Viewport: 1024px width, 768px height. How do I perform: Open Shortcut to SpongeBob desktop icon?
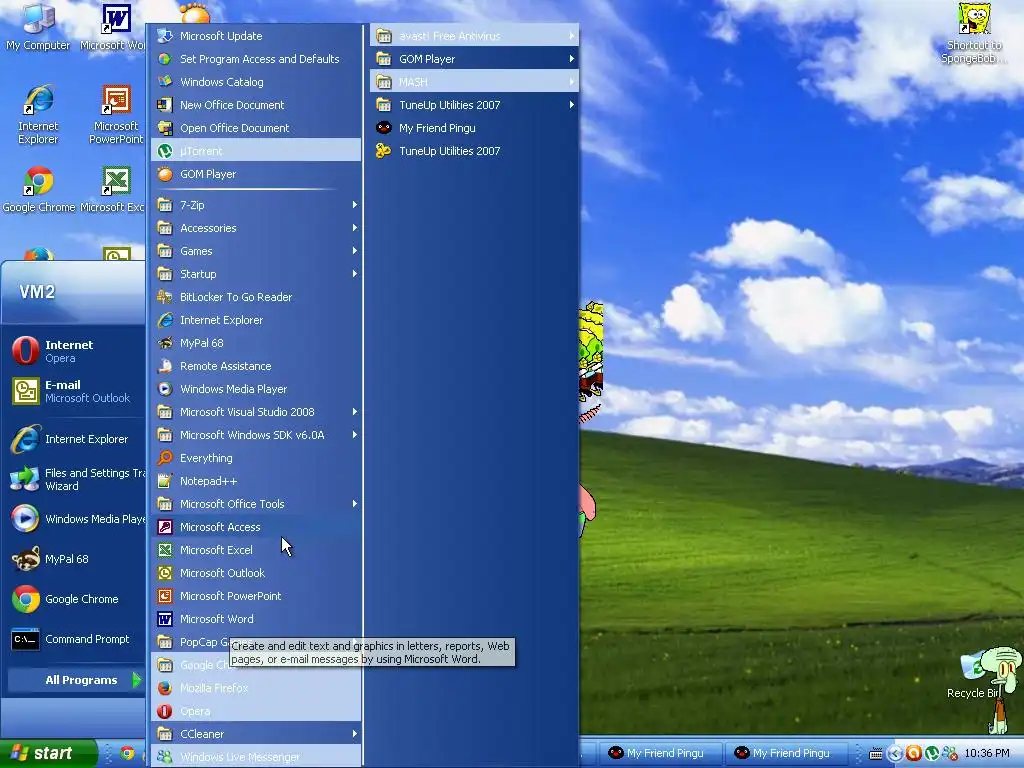tap(974, 33)
